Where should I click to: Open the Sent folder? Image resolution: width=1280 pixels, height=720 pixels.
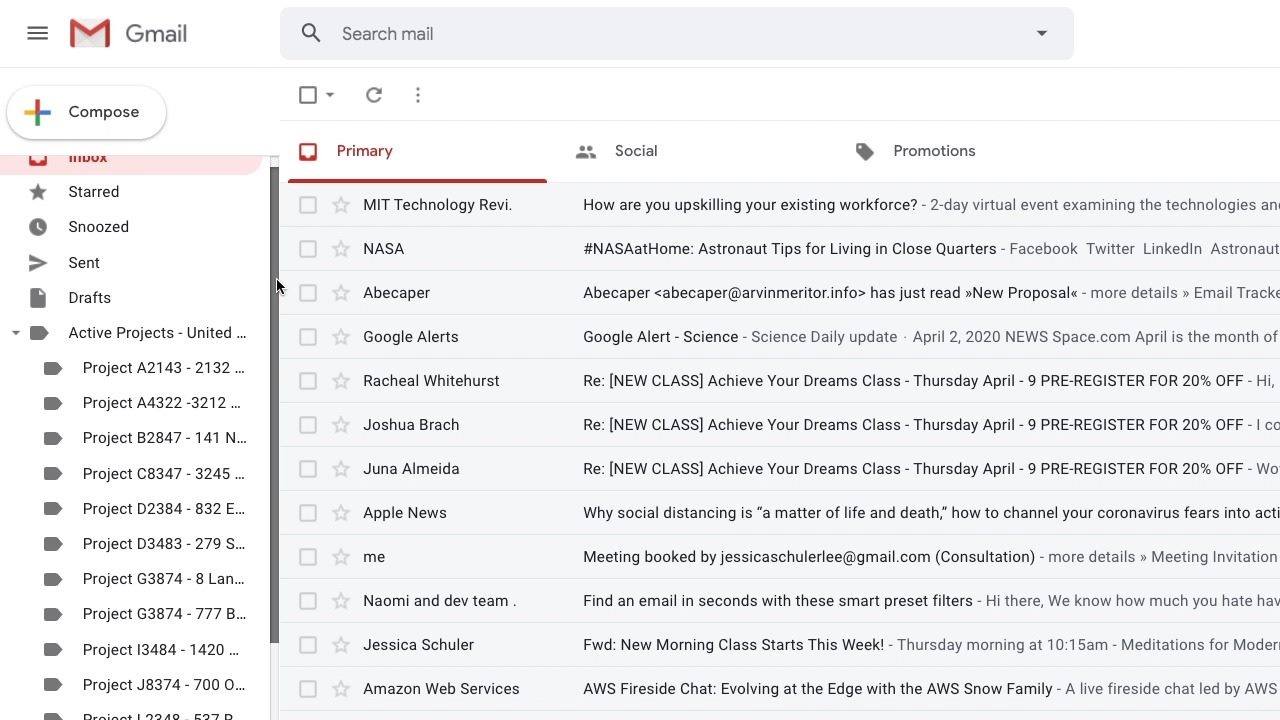coord(84,263)
